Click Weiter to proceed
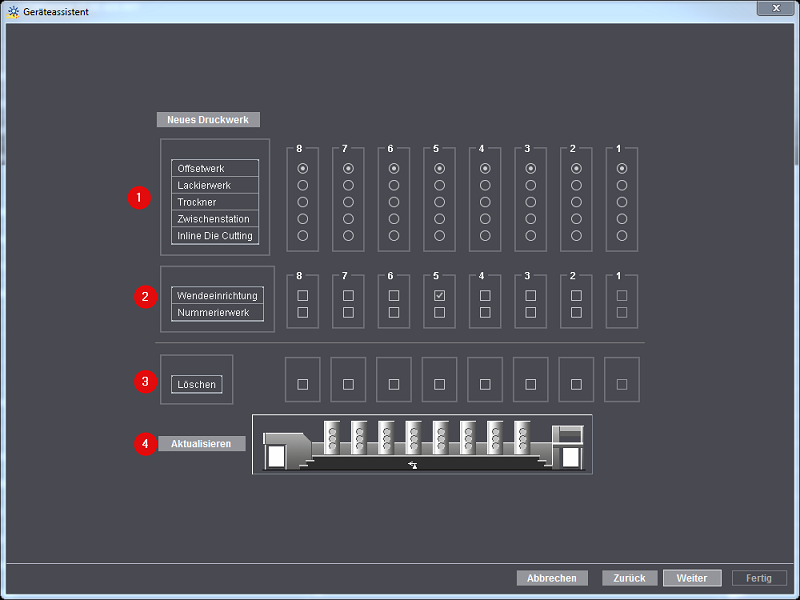Image resolution: width=800 pixels, height=600 pixels. pyautogui.click(x=691, y=578)
